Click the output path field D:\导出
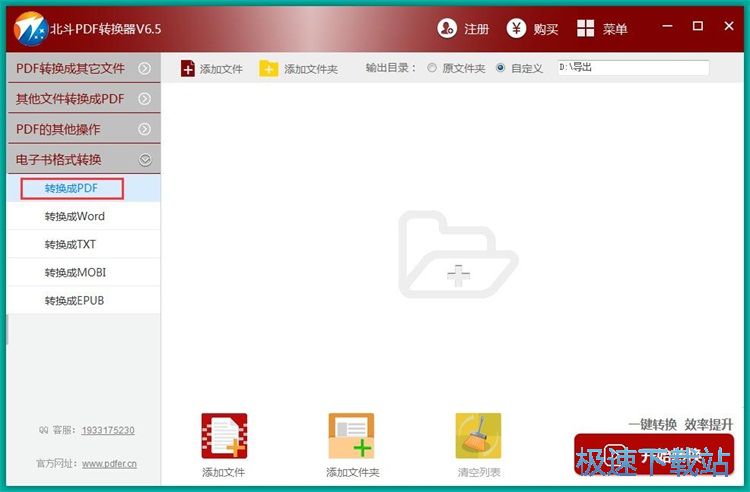Image resolution: width=750 pixels, height=492 pixels. click(633, 67)
